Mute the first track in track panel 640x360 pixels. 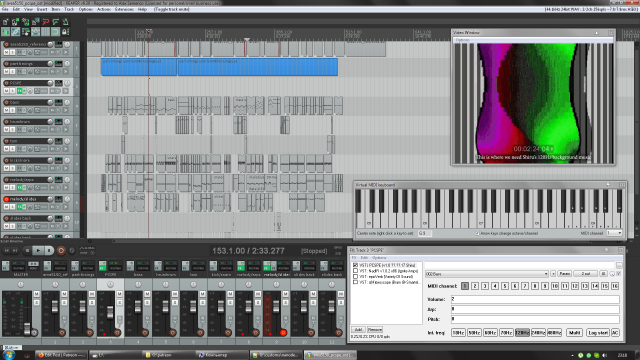(7, 52)
